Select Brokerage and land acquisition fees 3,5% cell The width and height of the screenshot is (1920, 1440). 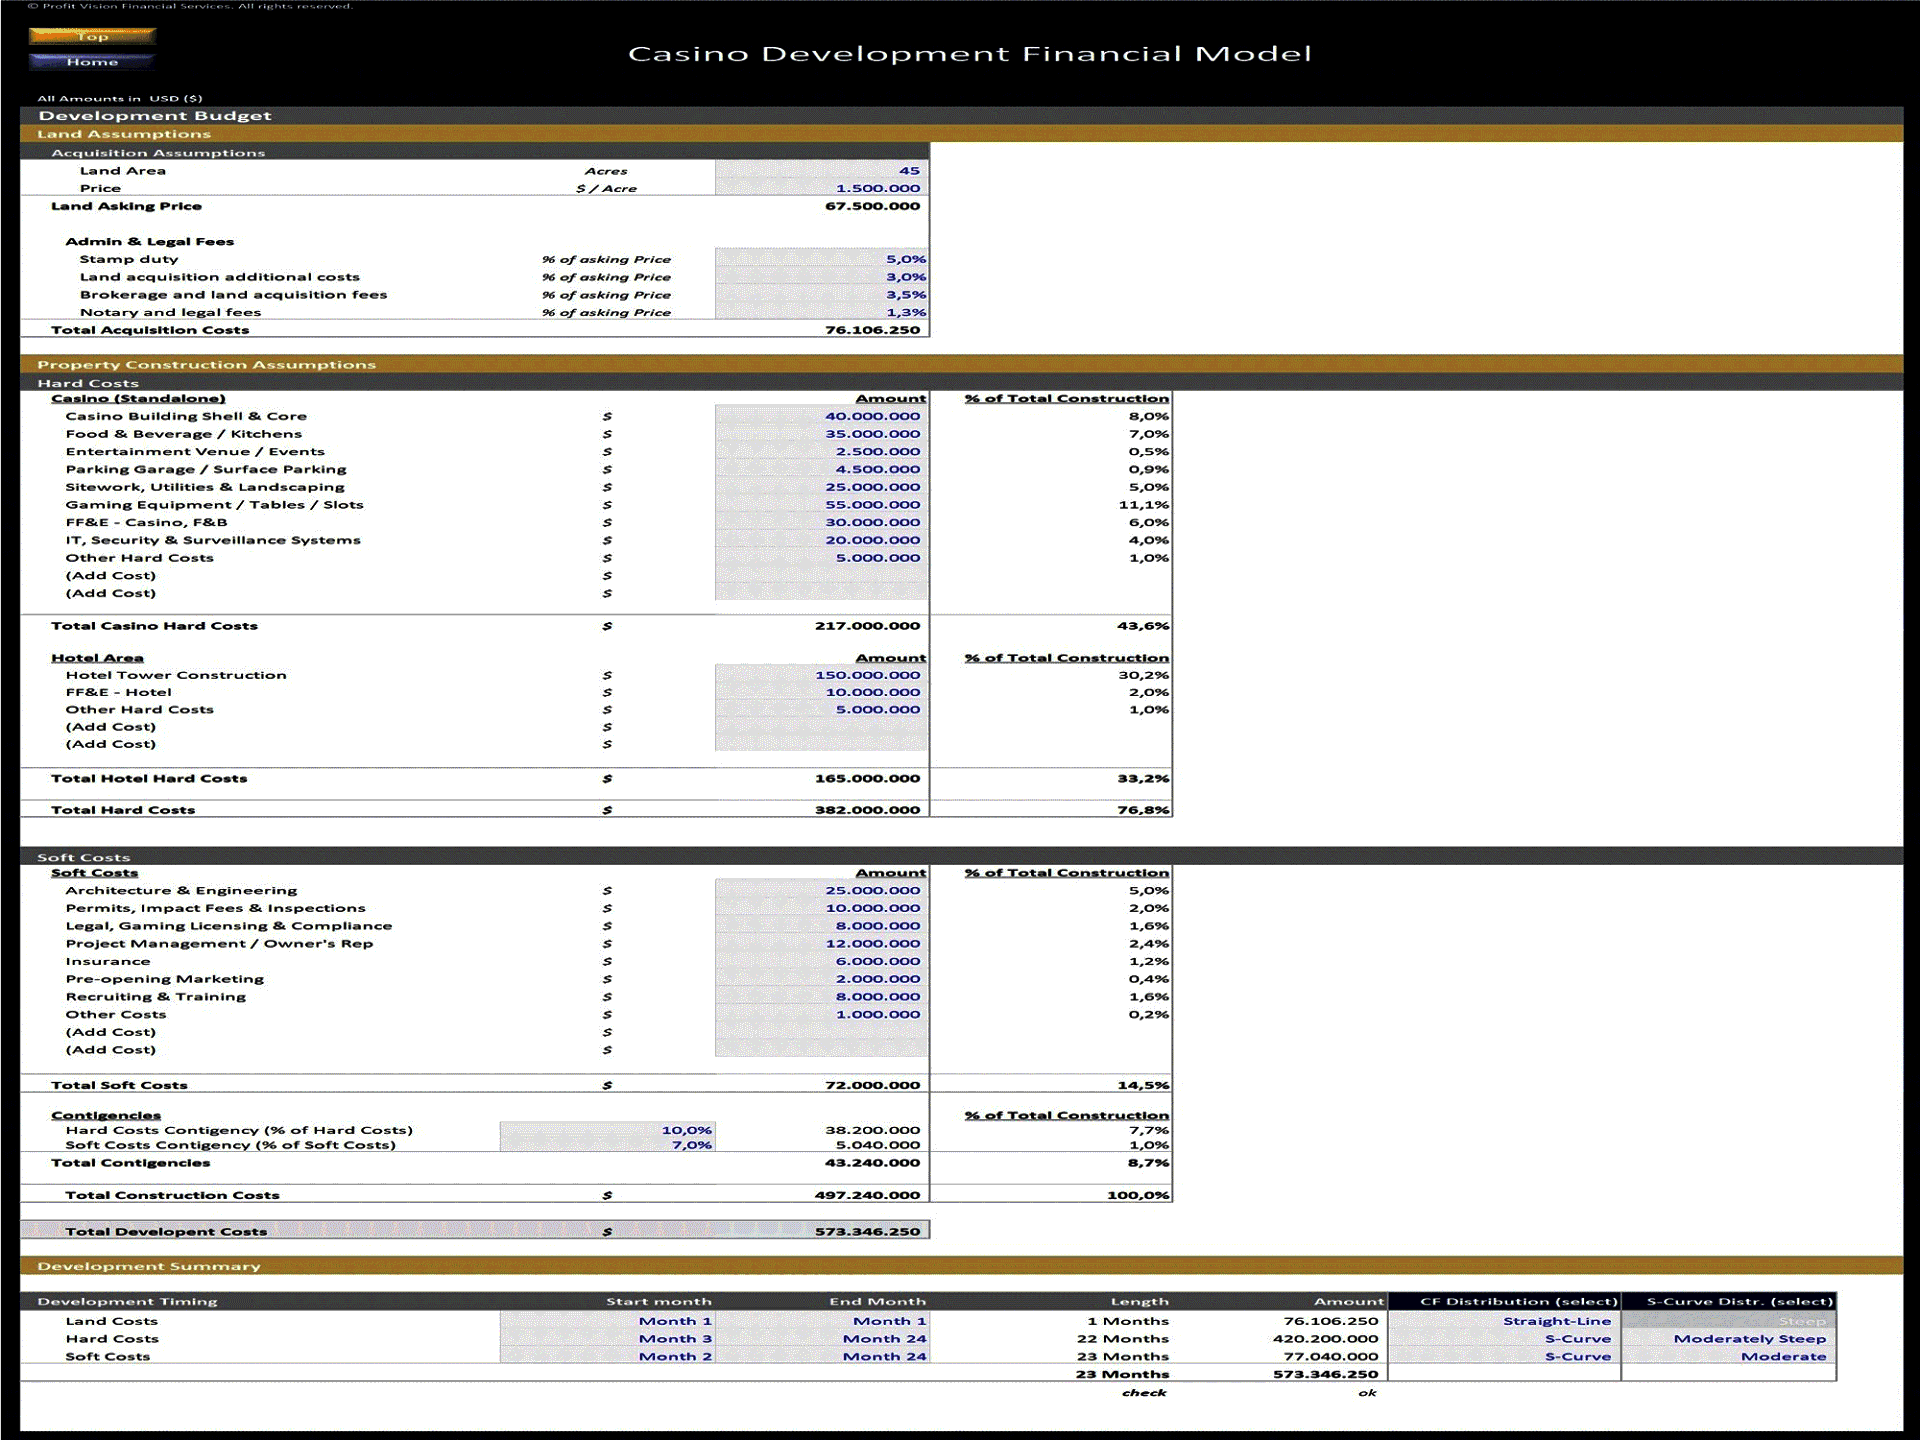click(821, 295)
